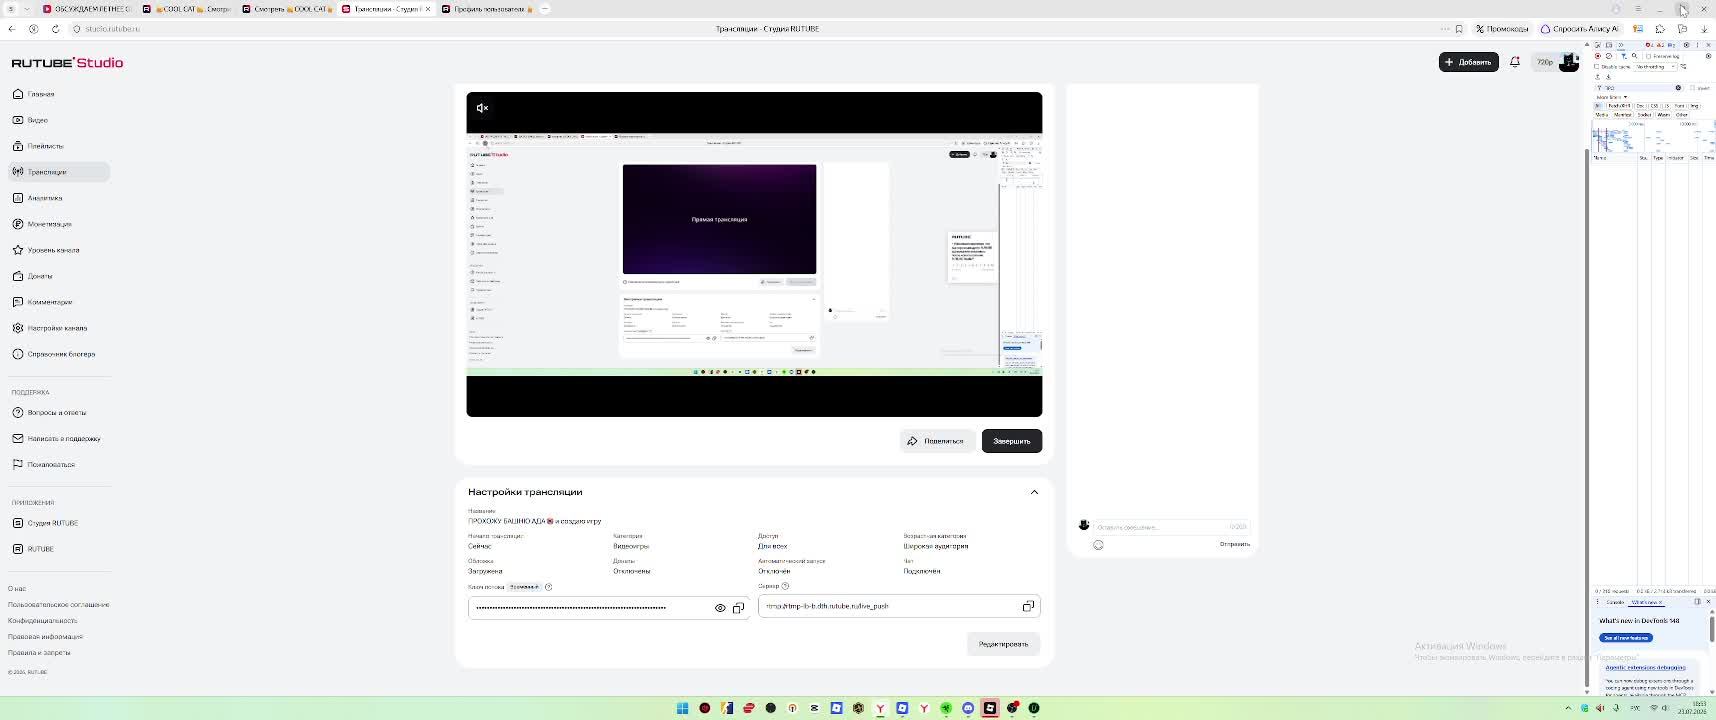
Task: Close the Трансляции browser tab
Action: (428, 9)
